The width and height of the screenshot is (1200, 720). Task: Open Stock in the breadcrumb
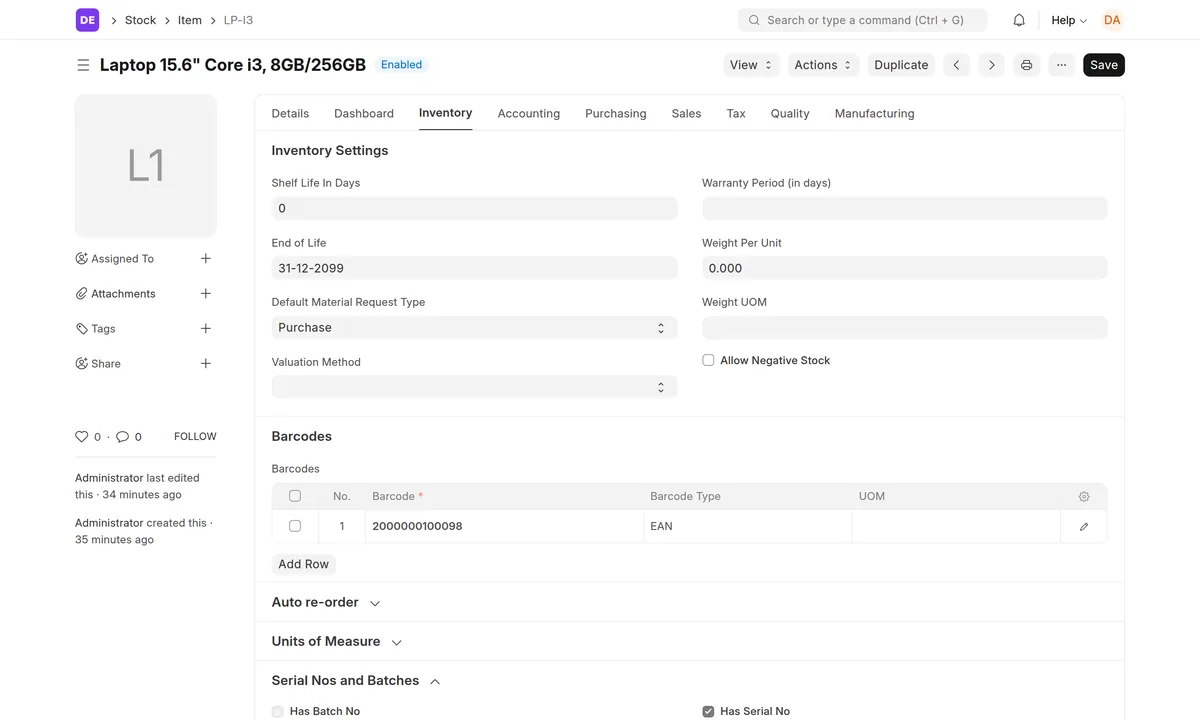(x=140, y=20)
